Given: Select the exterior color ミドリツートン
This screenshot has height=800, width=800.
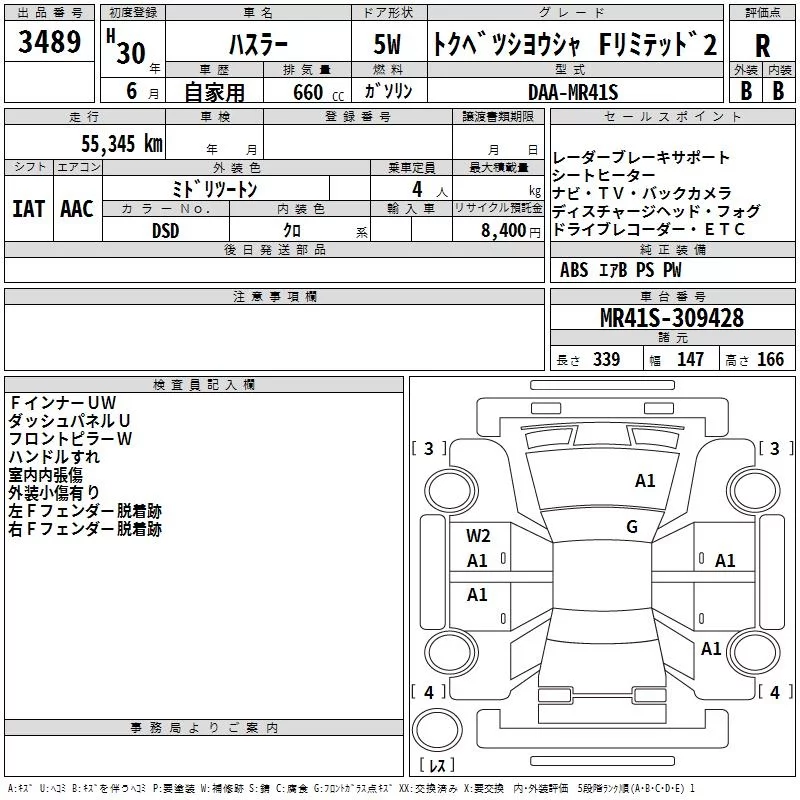Looking at the screenshot, I should [x=215, y=189].
